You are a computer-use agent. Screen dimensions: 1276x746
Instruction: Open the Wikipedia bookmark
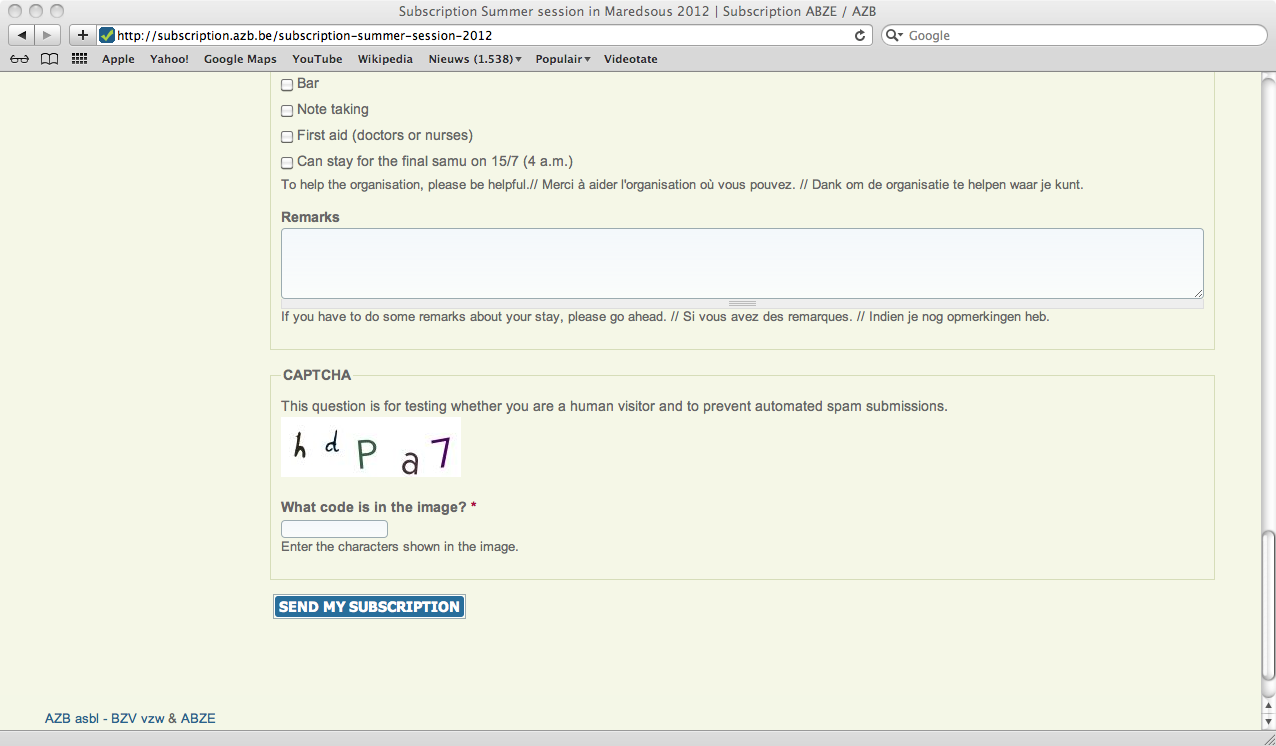point(385,59)
